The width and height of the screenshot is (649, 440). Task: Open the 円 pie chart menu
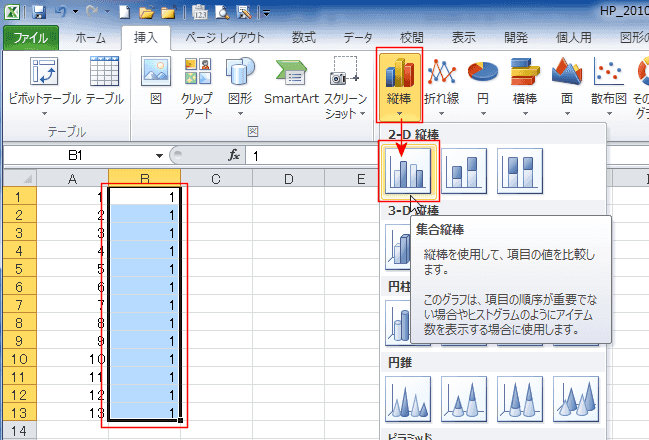pos(483,87)
